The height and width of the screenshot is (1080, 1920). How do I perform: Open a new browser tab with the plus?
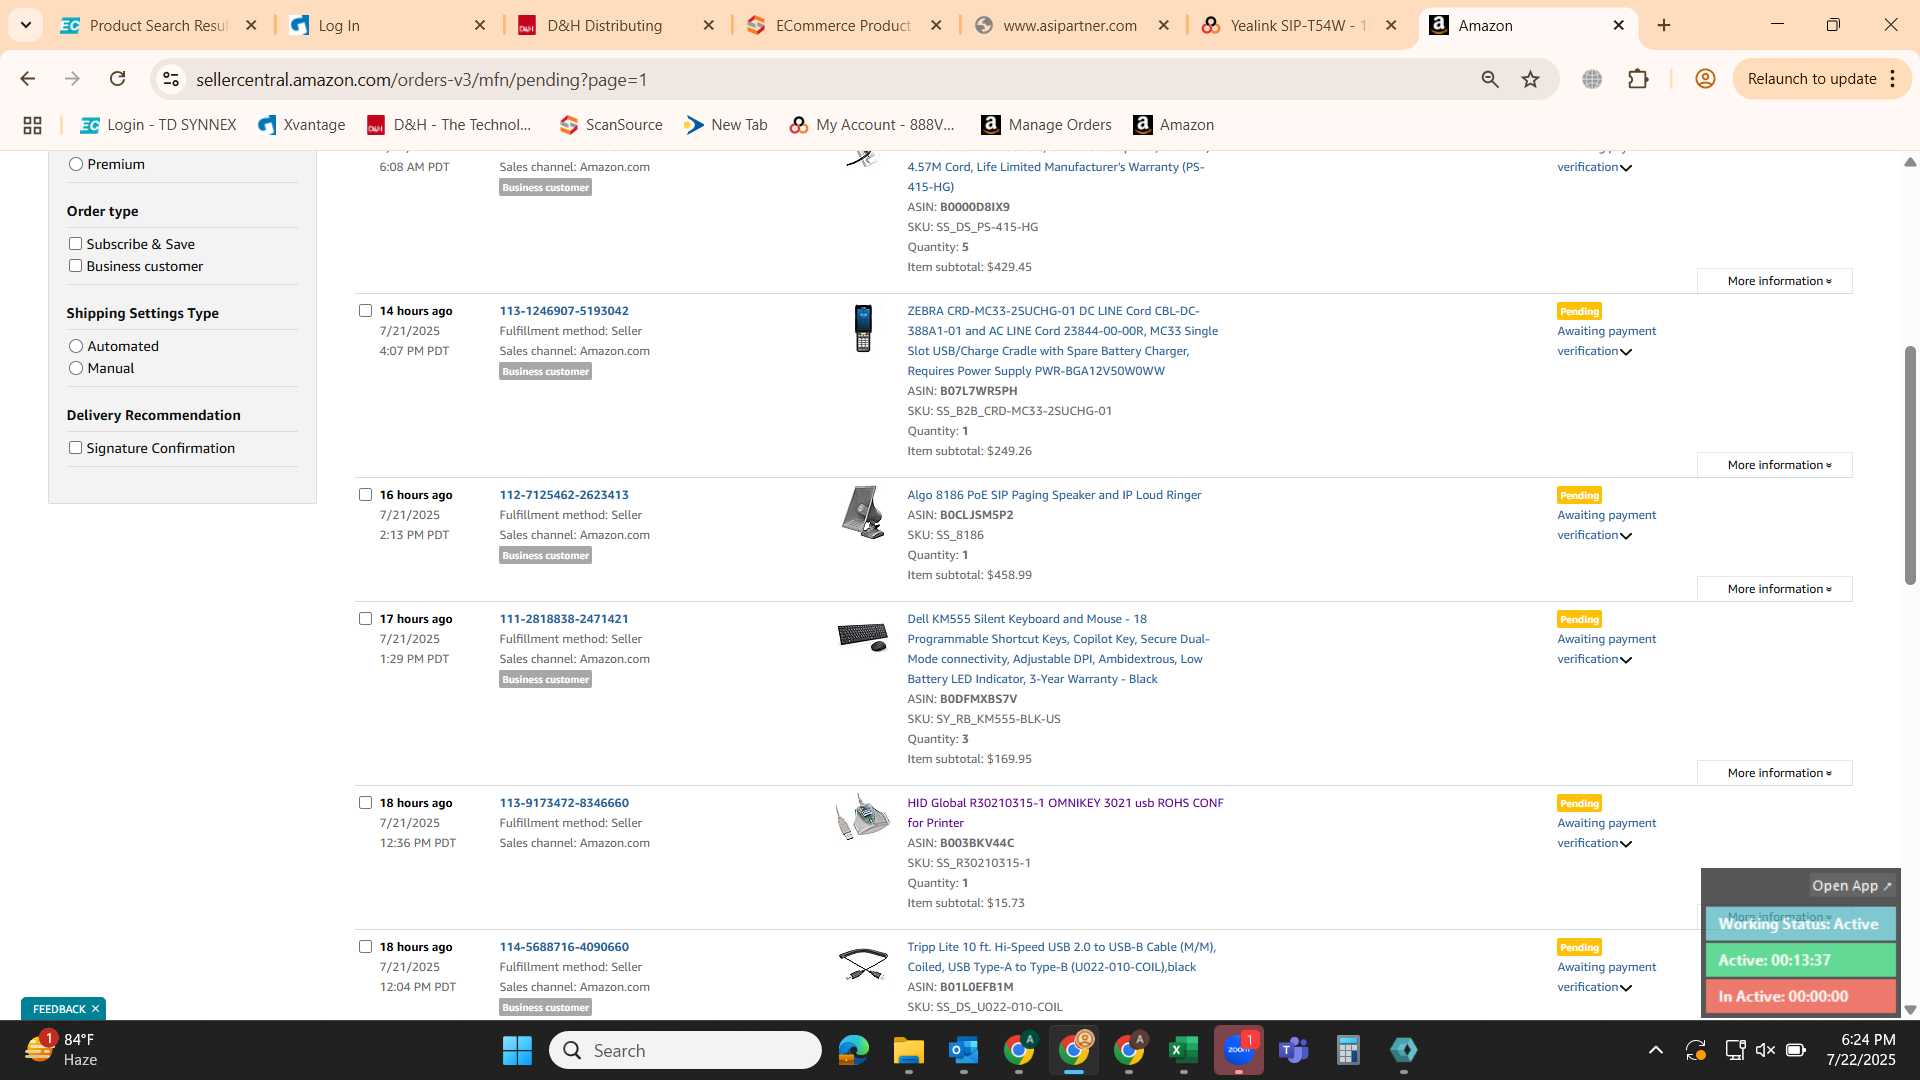click(1664, 25)
